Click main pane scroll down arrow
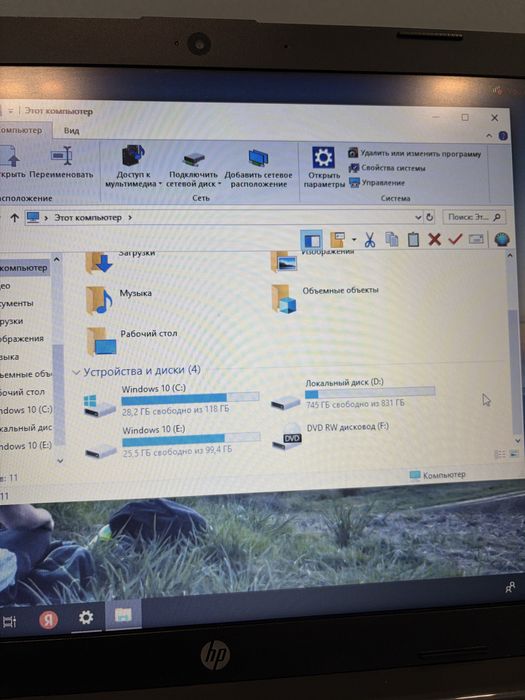Screen dimensions: 525x700 pos(517,441)
